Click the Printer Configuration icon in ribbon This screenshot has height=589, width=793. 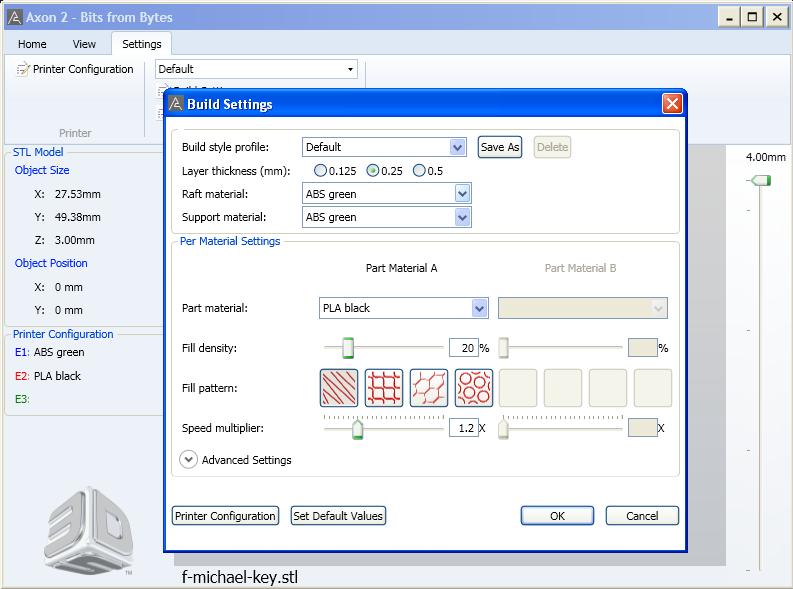tap(23, 69)
